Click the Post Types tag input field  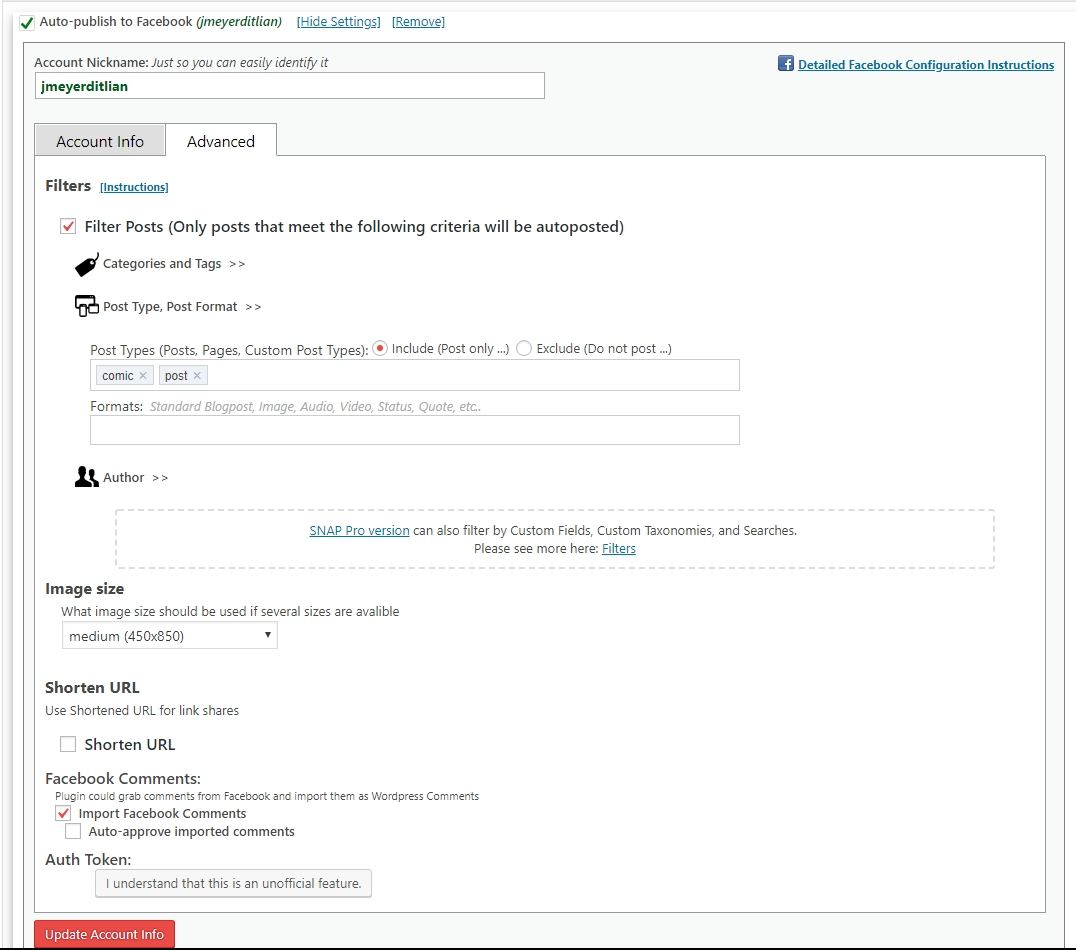[414, 375]
